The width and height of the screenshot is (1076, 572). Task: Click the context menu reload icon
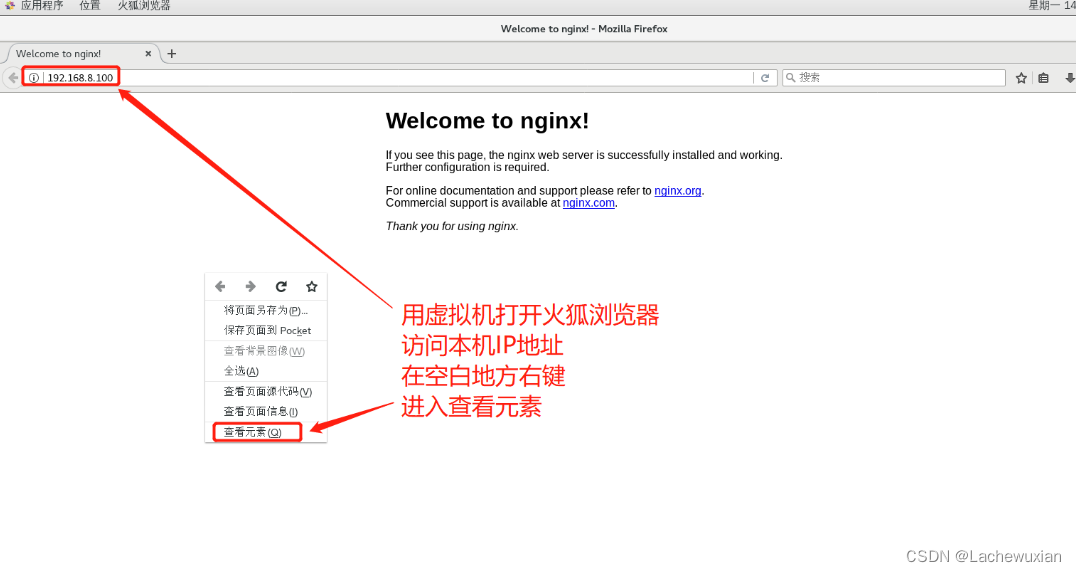coord(281,286)
